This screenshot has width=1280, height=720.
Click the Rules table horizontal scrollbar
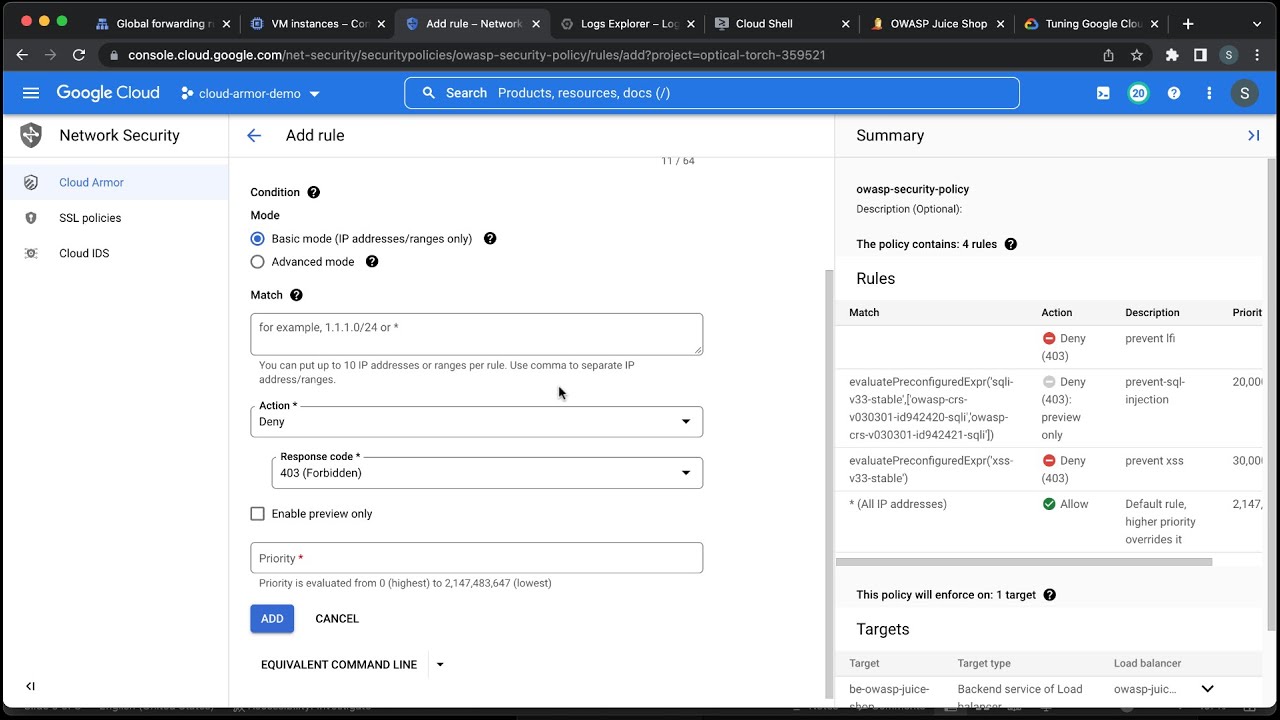coord(1024,562)
